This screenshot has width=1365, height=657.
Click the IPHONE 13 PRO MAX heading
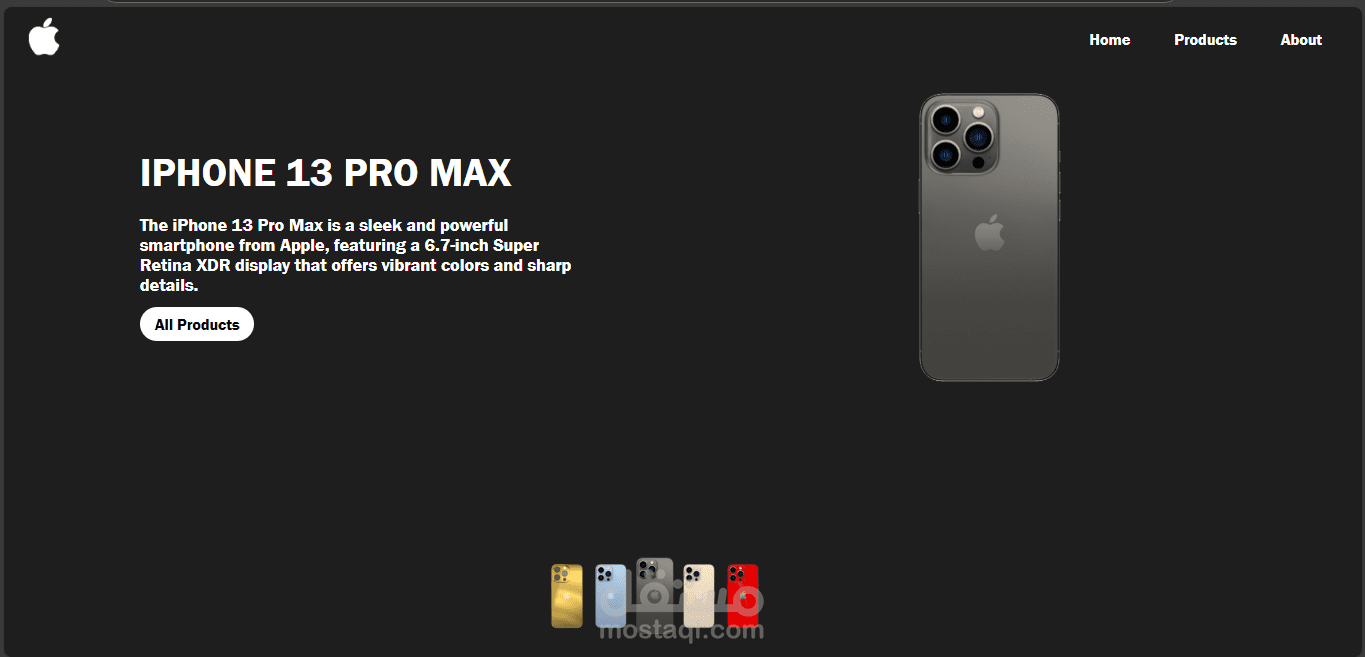(x=325, y=173)
